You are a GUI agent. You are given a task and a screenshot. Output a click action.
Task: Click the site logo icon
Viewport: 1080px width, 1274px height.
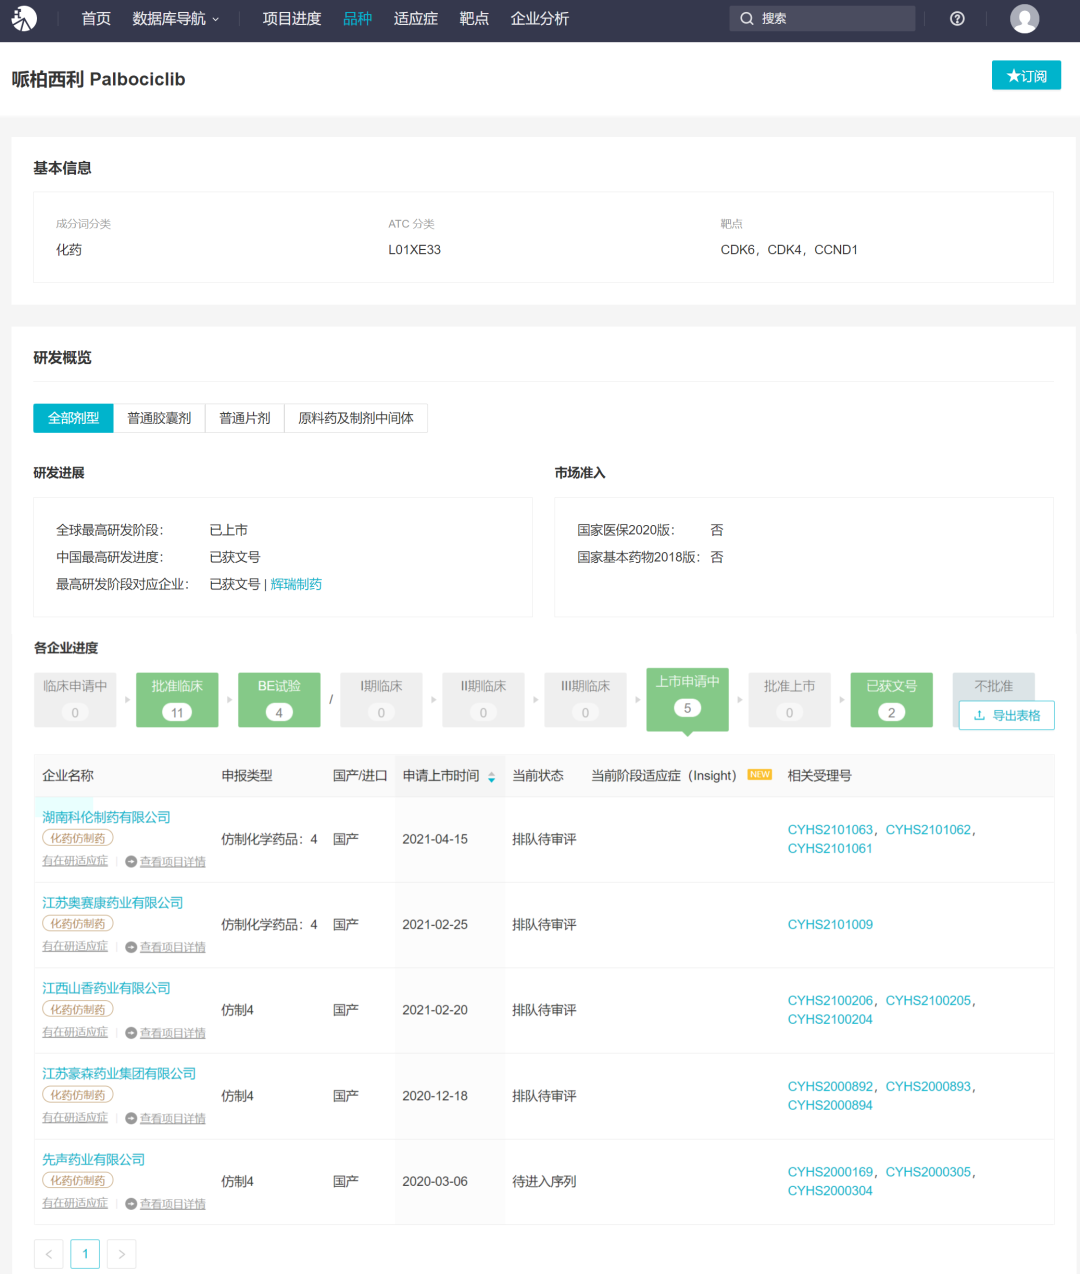[x=24, y=18]
